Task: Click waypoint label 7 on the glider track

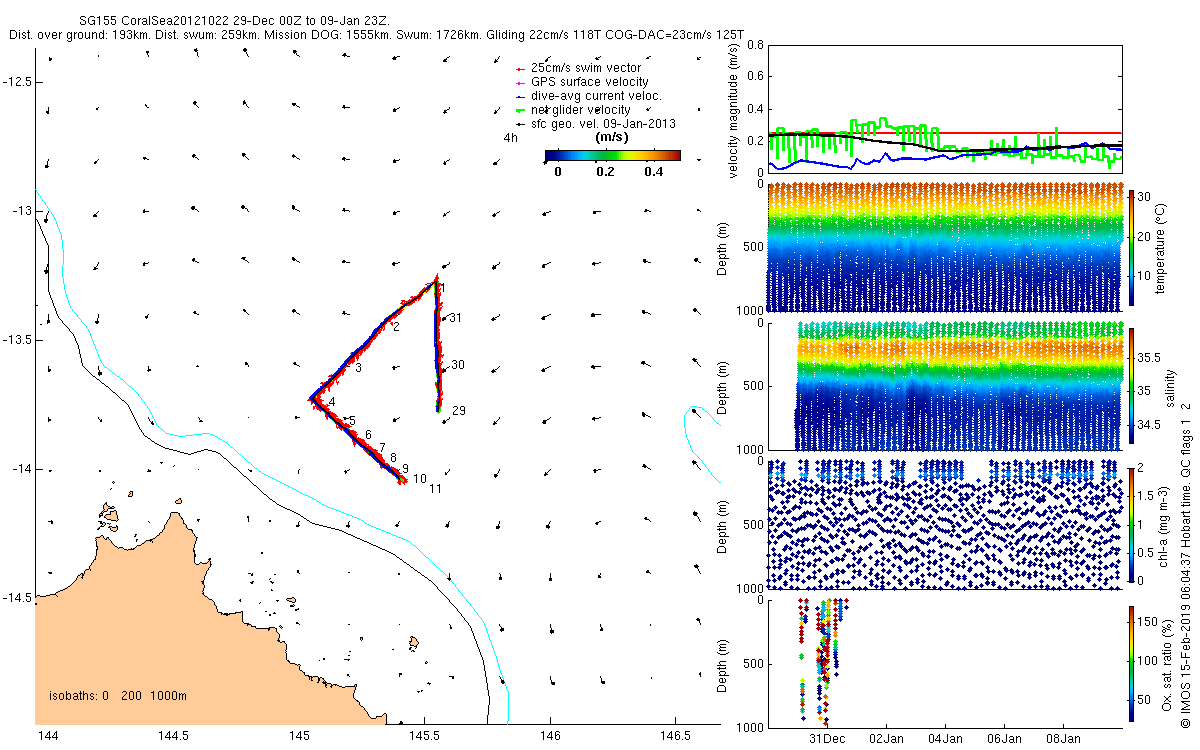Action: coord(383,447)
